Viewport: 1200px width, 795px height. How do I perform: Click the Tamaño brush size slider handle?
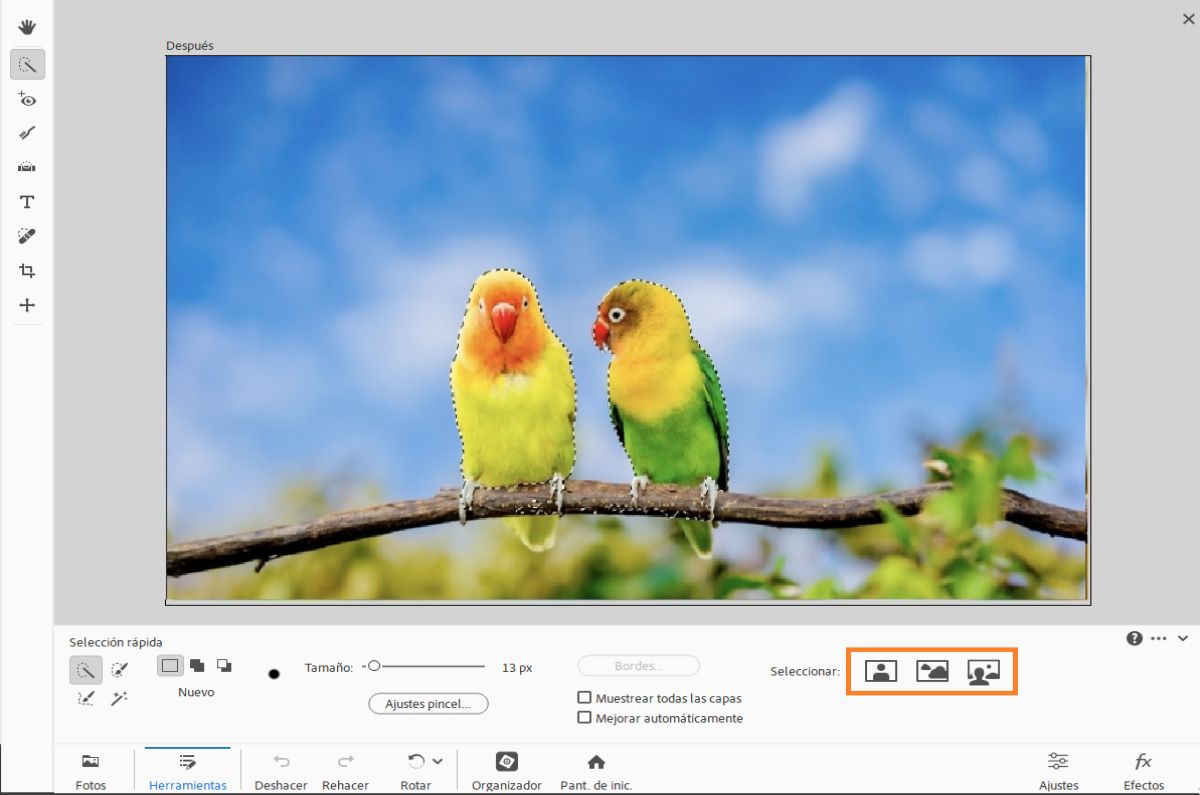click(374, 666)
